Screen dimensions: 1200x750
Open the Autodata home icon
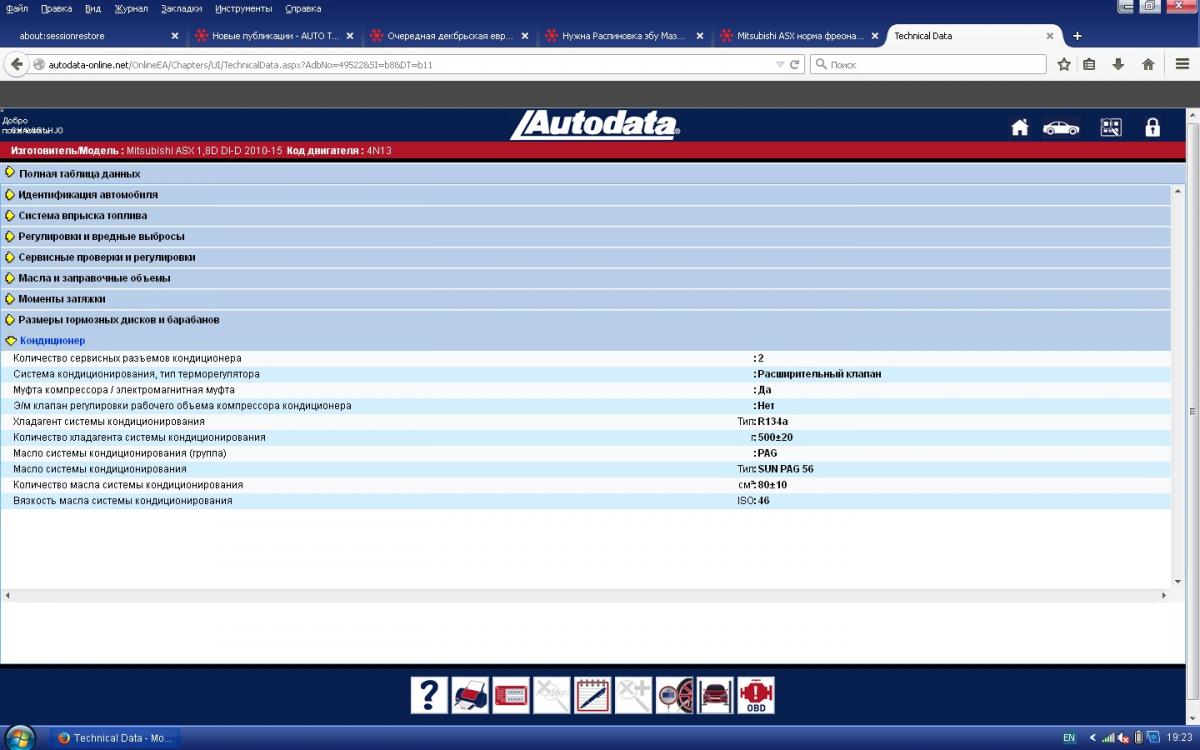(x=1020, y=127)
